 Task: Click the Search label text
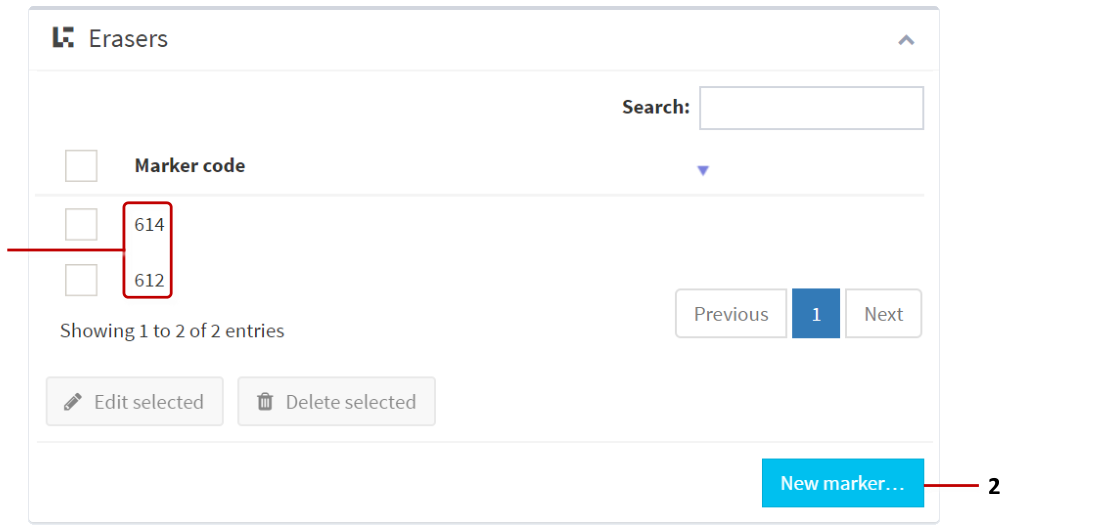click(x=655, y=107)
